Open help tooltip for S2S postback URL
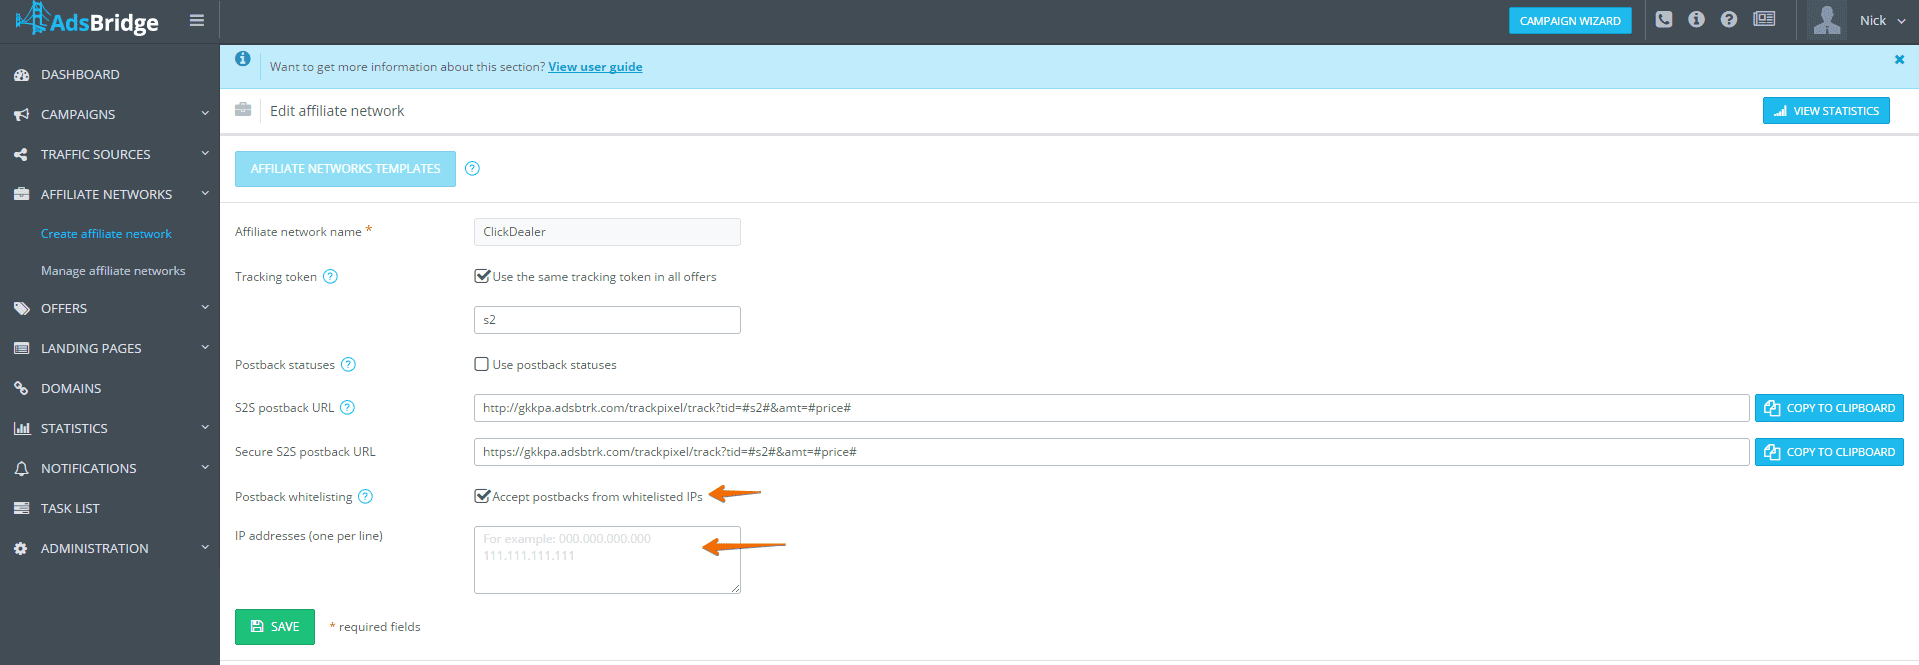This screenshot has width=1919, height=665. [x=347, y=408]
